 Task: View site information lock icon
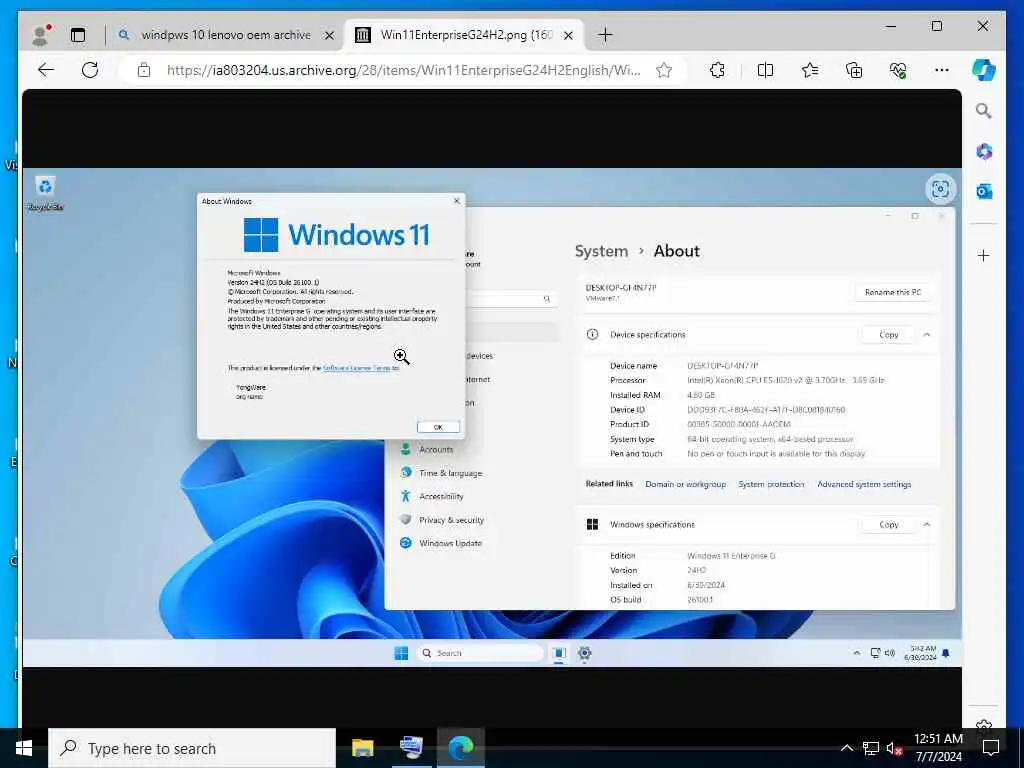point(144,70)
